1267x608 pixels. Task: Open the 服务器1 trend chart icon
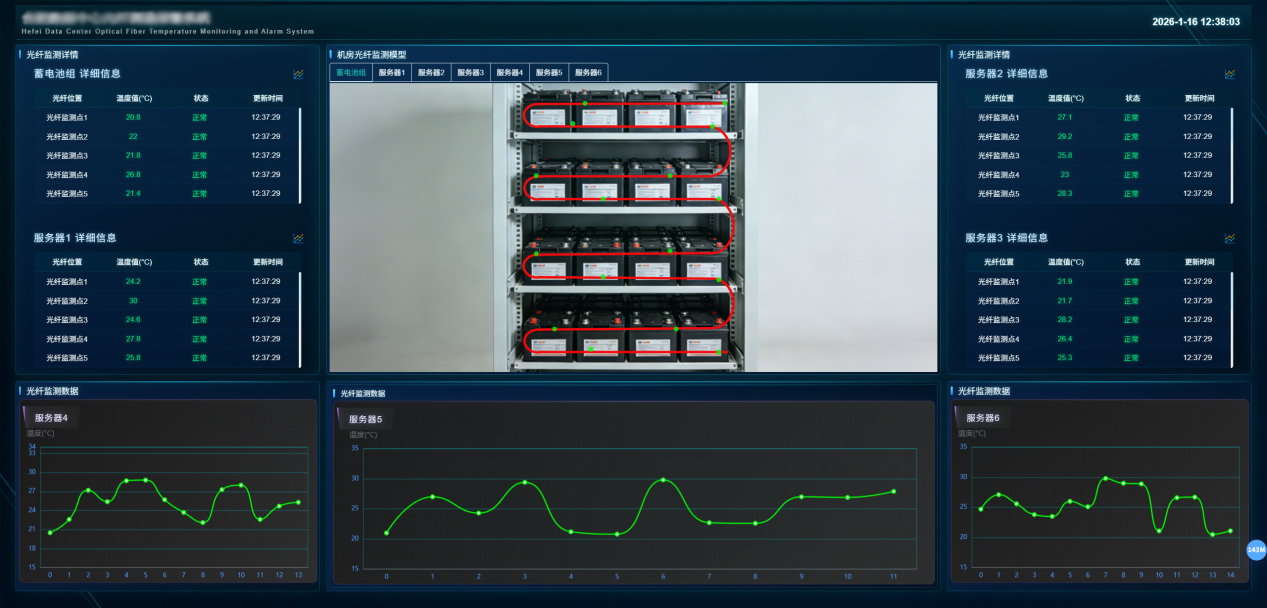point(298,238)
